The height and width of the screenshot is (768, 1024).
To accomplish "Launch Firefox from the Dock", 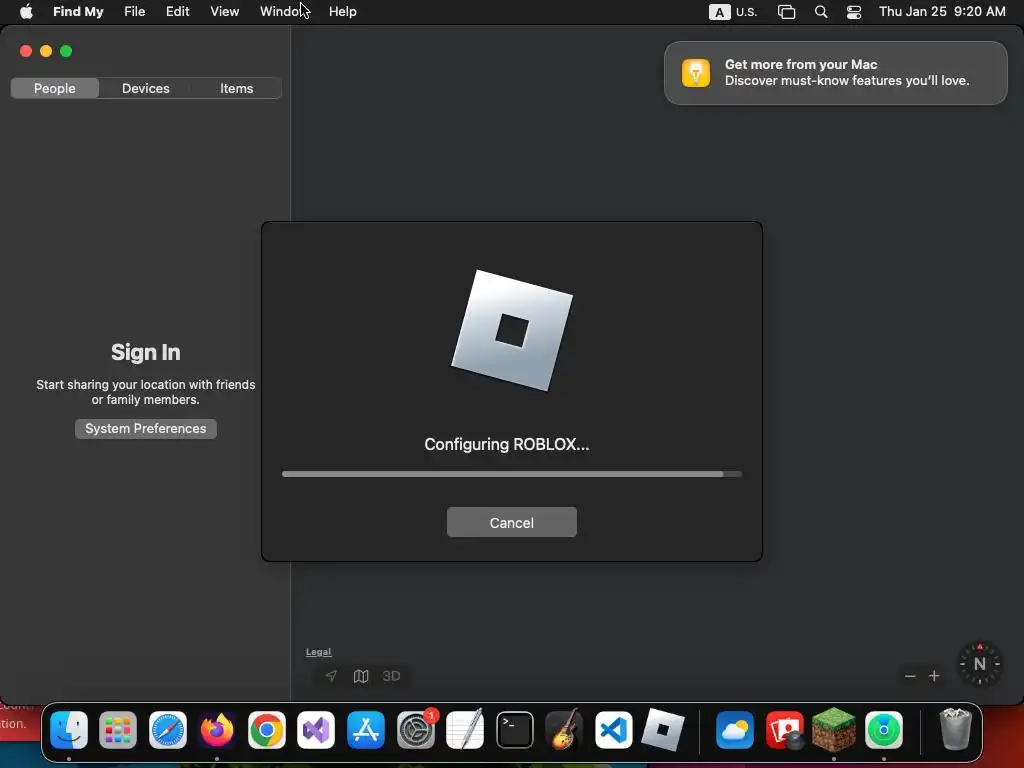I will (217, 729).
